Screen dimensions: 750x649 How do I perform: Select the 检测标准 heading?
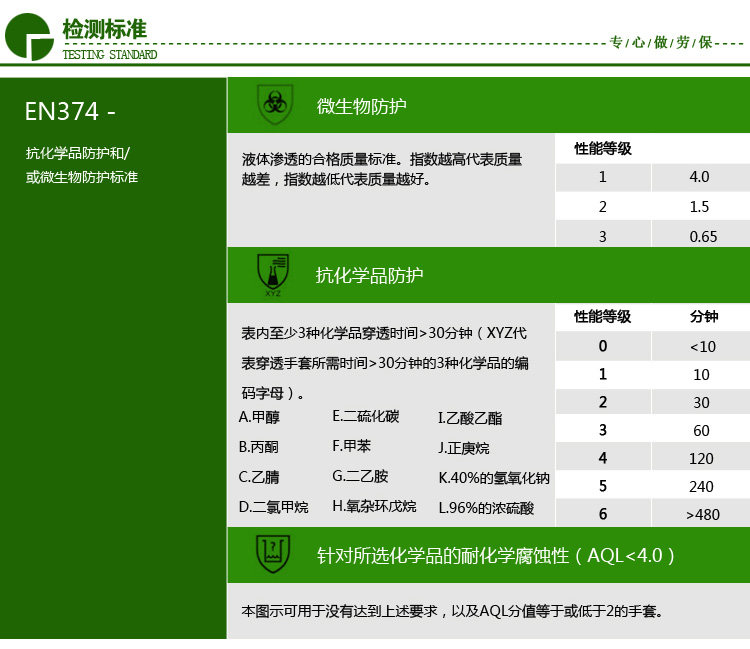coord(105,29)
